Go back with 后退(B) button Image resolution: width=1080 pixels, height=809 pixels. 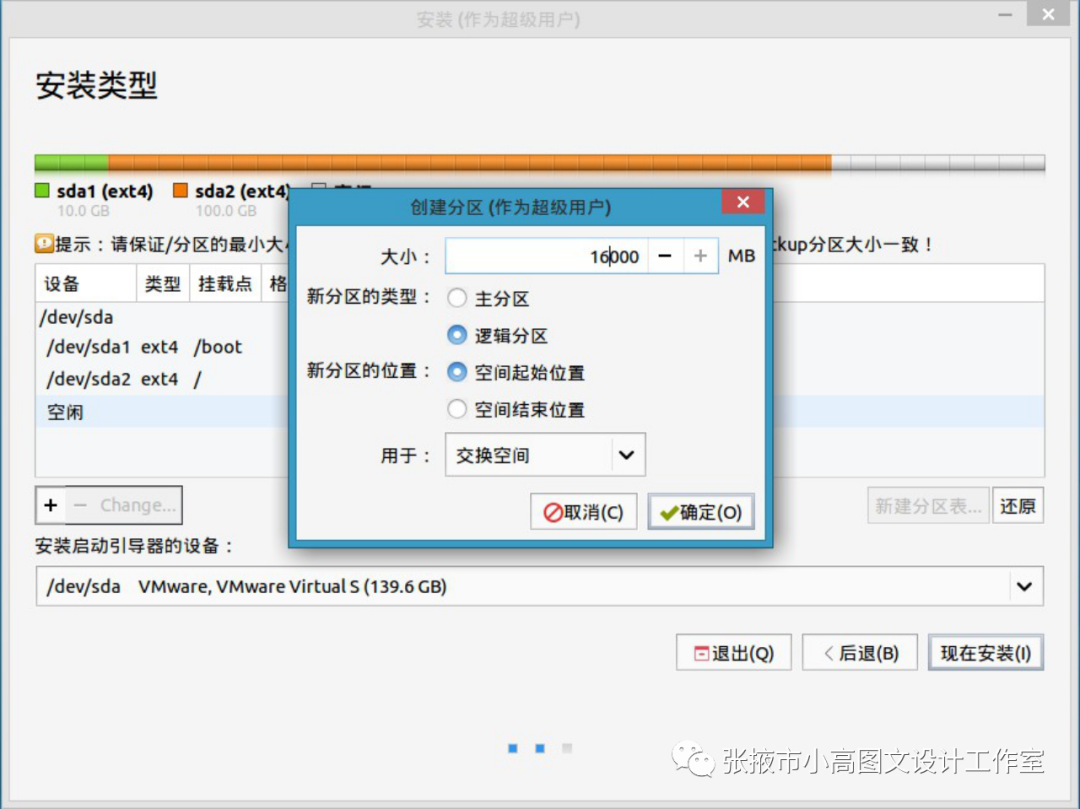[860, 652]
